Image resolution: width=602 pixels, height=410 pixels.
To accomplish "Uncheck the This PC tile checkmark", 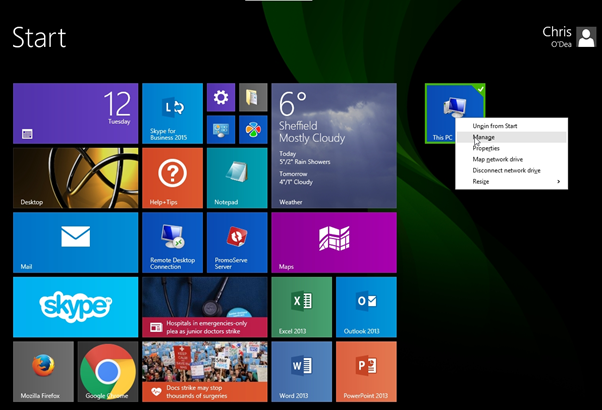I will 480,89.
